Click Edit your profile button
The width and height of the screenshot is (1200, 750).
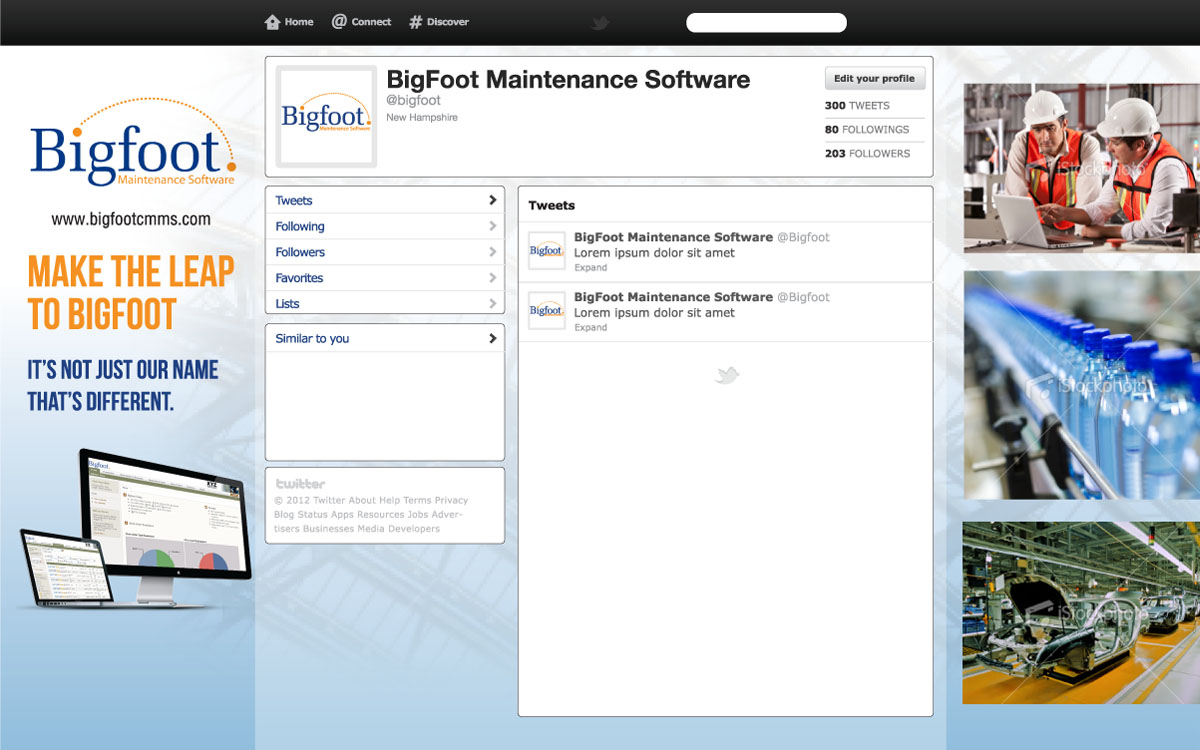click(875, 79)
